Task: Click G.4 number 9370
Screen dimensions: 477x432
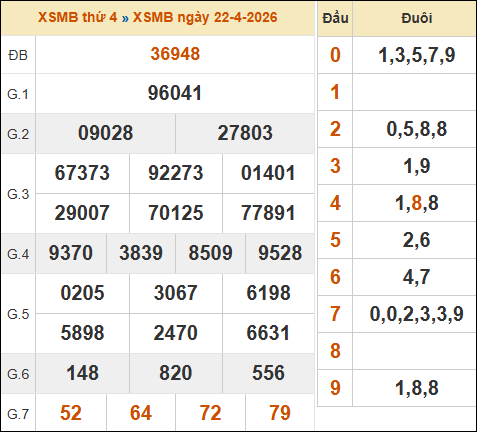Action: [71, 253]
